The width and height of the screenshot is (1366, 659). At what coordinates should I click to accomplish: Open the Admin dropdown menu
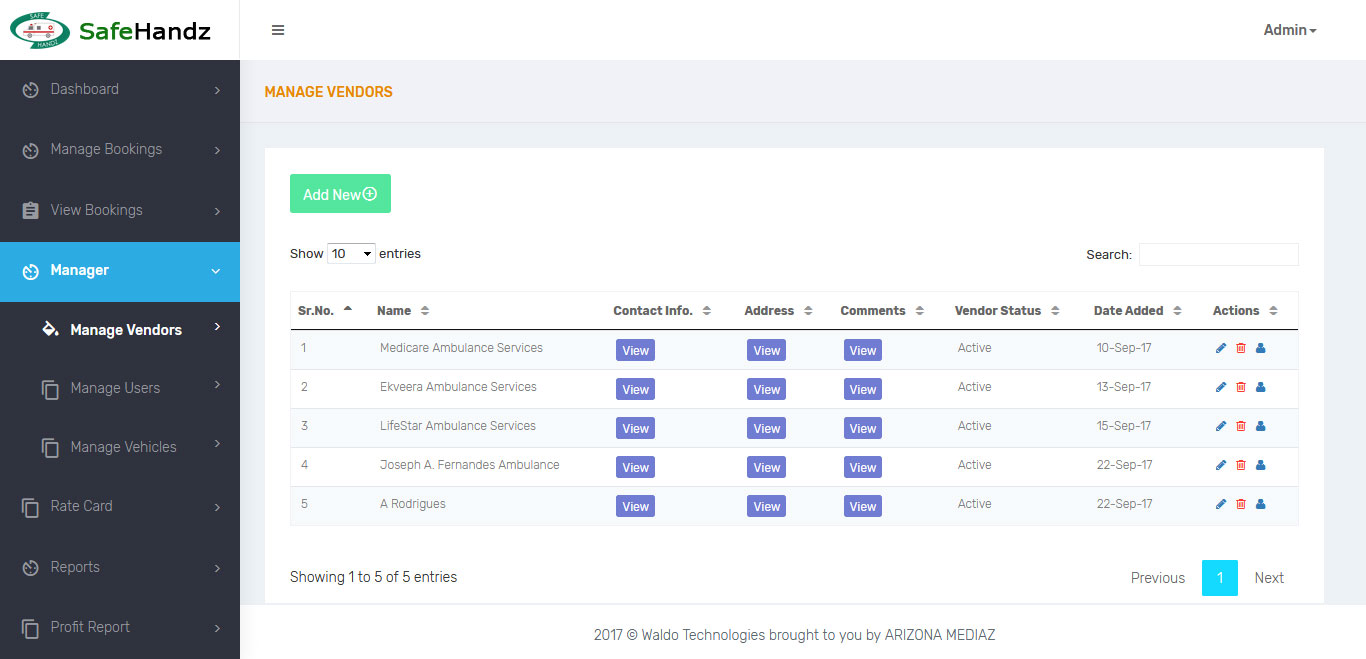click(x=1289, y=30)
